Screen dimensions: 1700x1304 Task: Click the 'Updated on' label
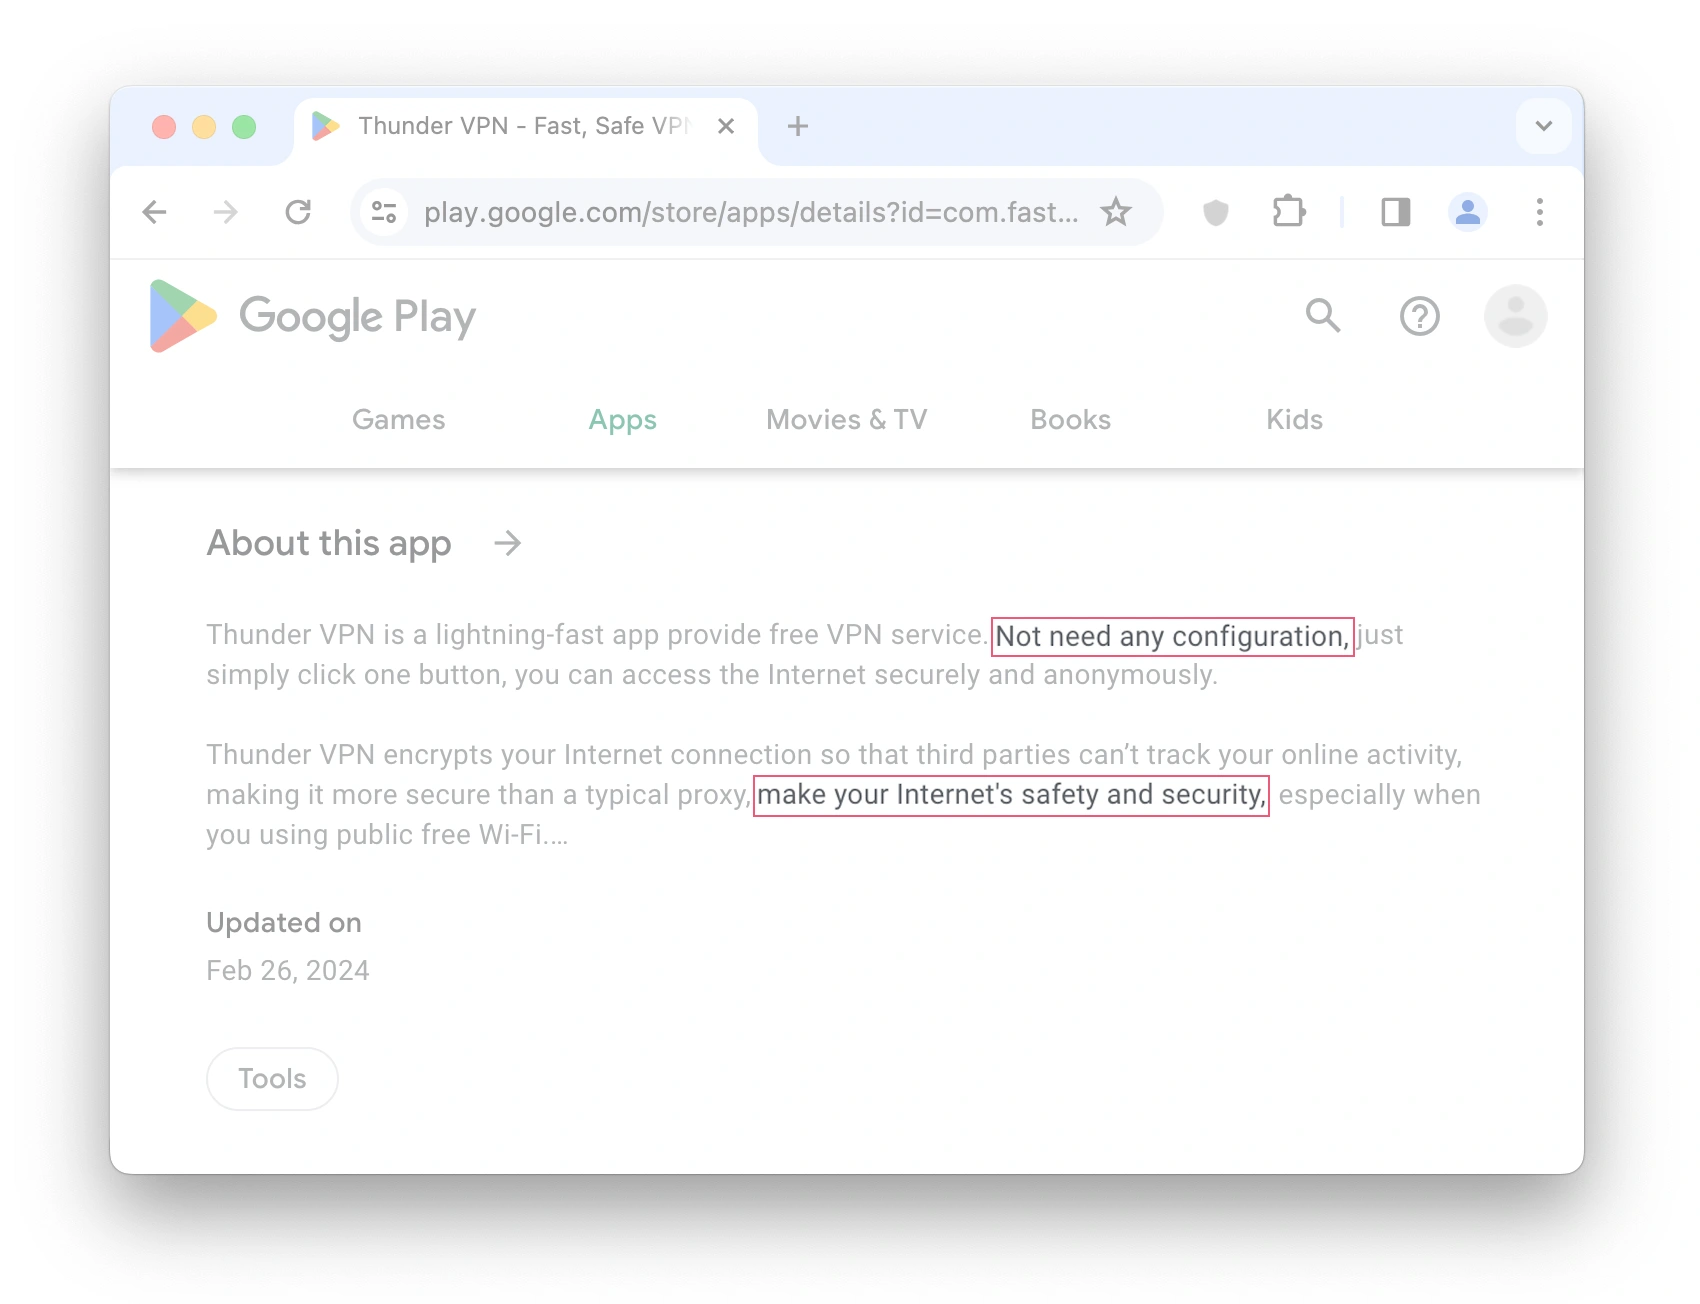tap(284, 923)
